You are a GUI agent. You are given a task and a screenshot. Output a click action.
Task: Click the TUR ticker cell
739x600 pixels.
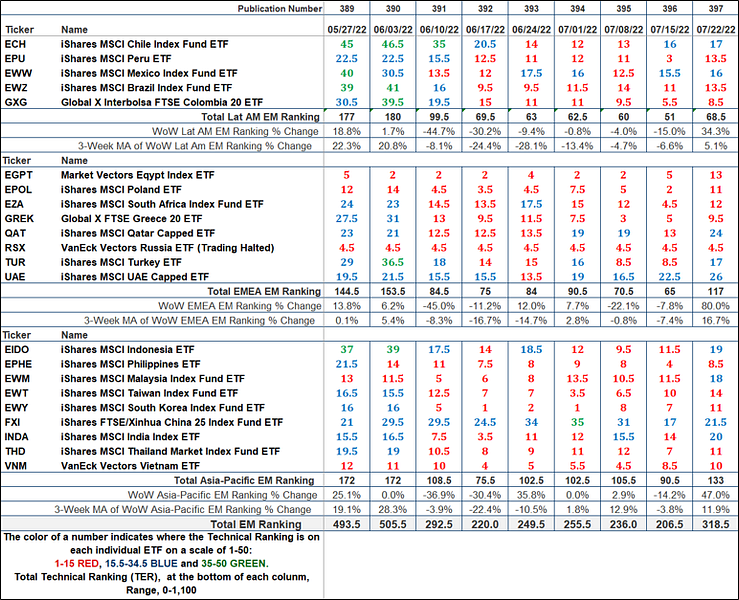tap(15, 263)
